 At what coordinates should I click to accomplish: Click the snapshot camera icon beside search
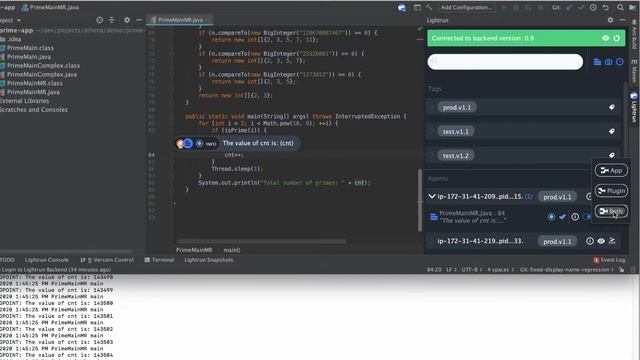tap(609, 62)
